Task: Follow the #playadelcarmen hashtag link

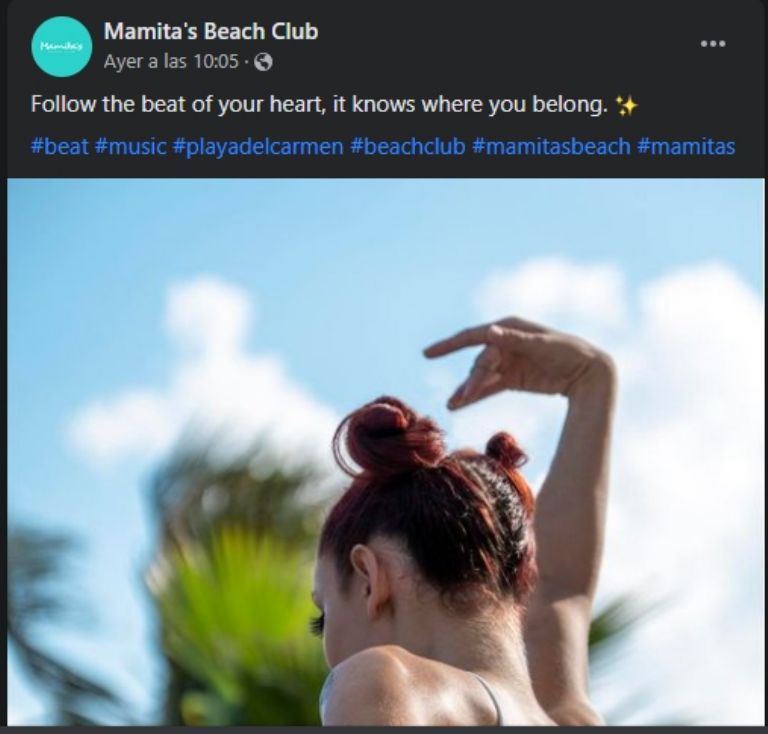Action: (x=258, y=146)
